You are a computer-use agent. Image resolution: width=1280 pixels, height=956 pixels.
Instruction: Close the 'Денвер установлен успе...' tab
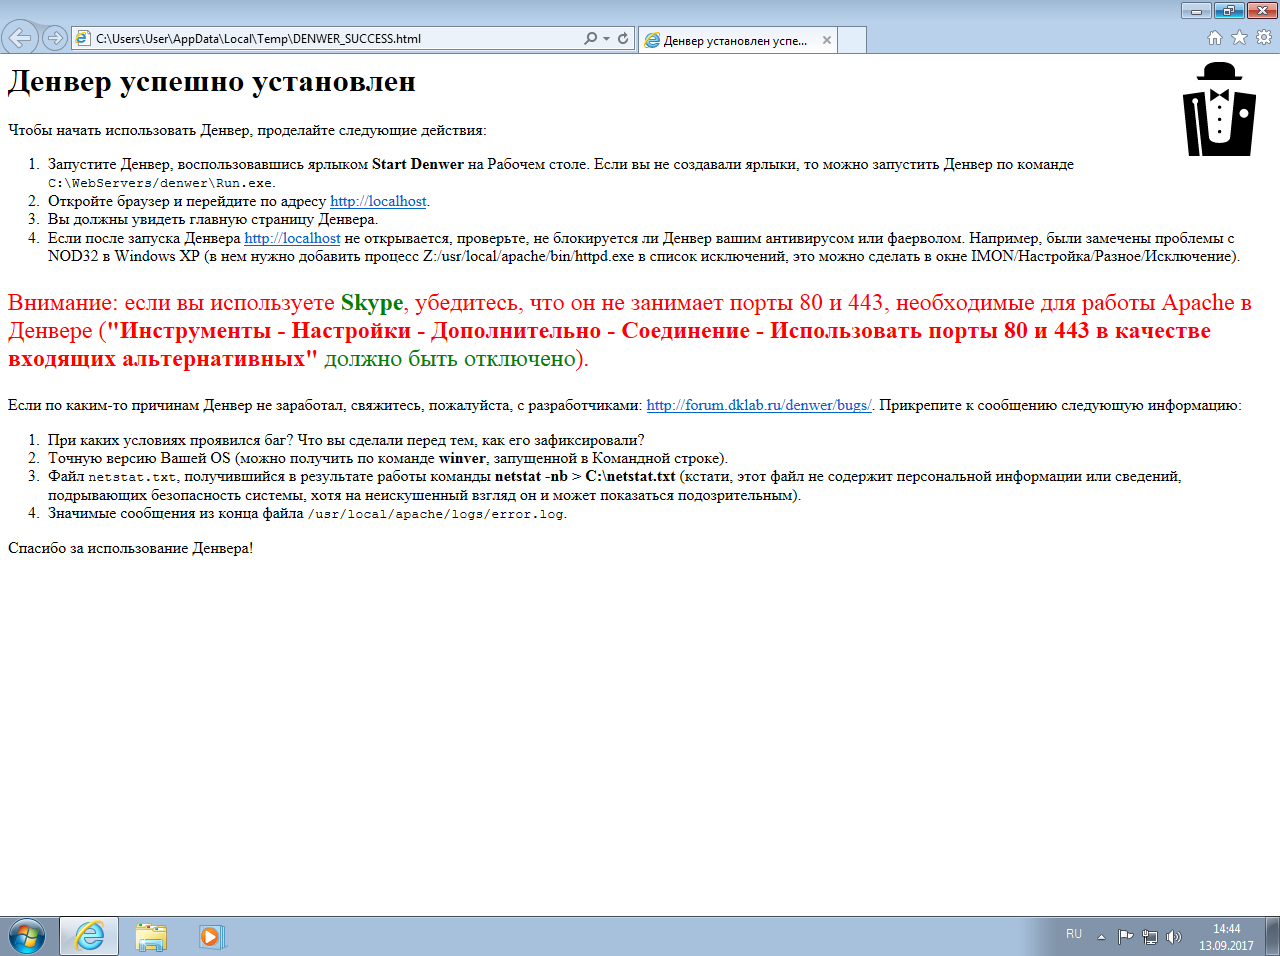(826, 40)
